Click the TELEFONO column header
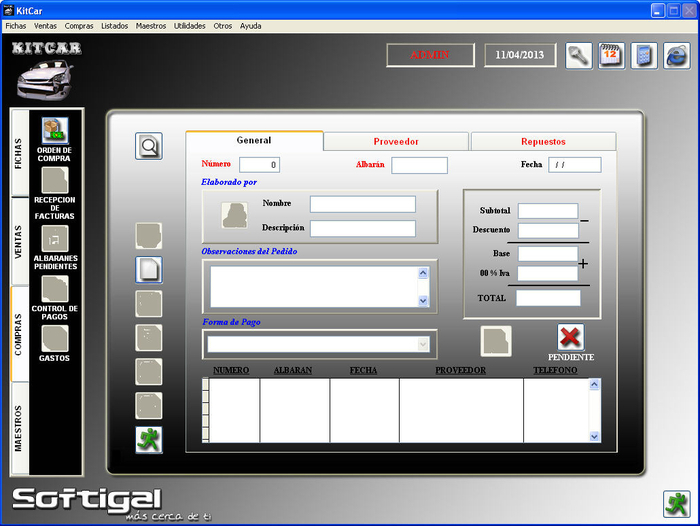Screen dimensions: 700x526 point(555,370)
